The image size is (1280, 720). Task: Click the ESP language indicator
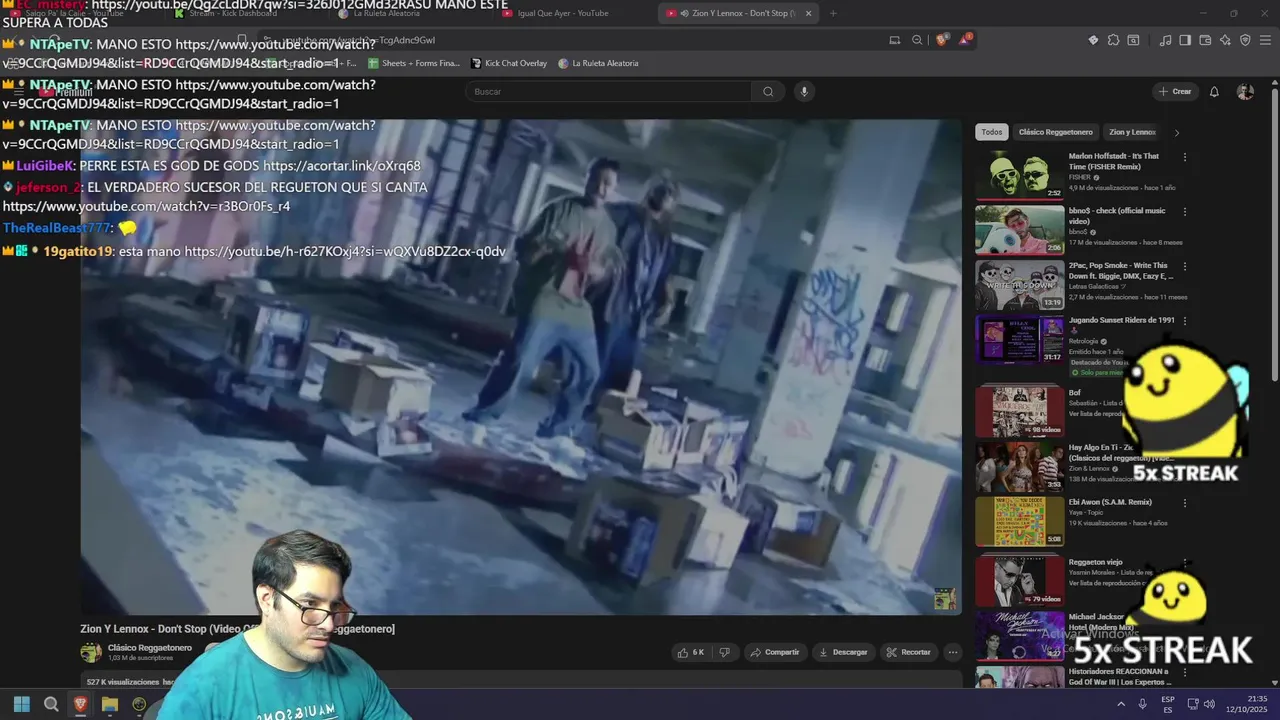coord(1167,704)
